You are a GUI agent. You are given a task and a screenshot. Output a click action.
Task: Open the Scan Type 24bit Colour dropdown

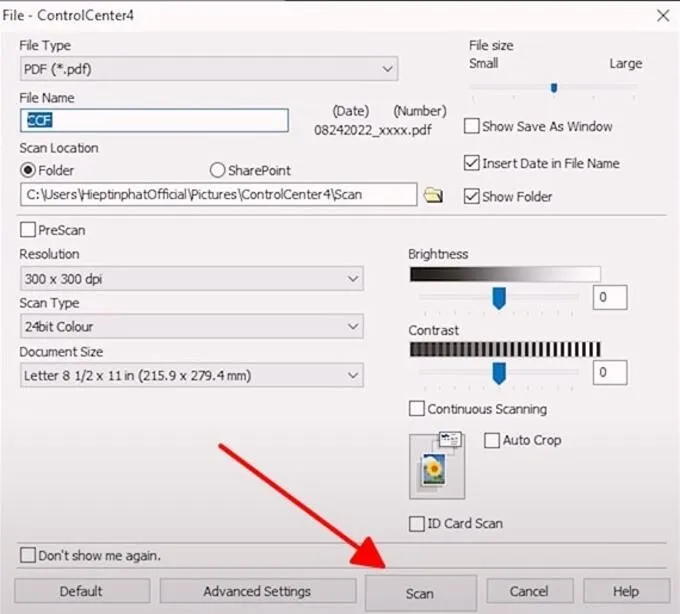(192, 326)
